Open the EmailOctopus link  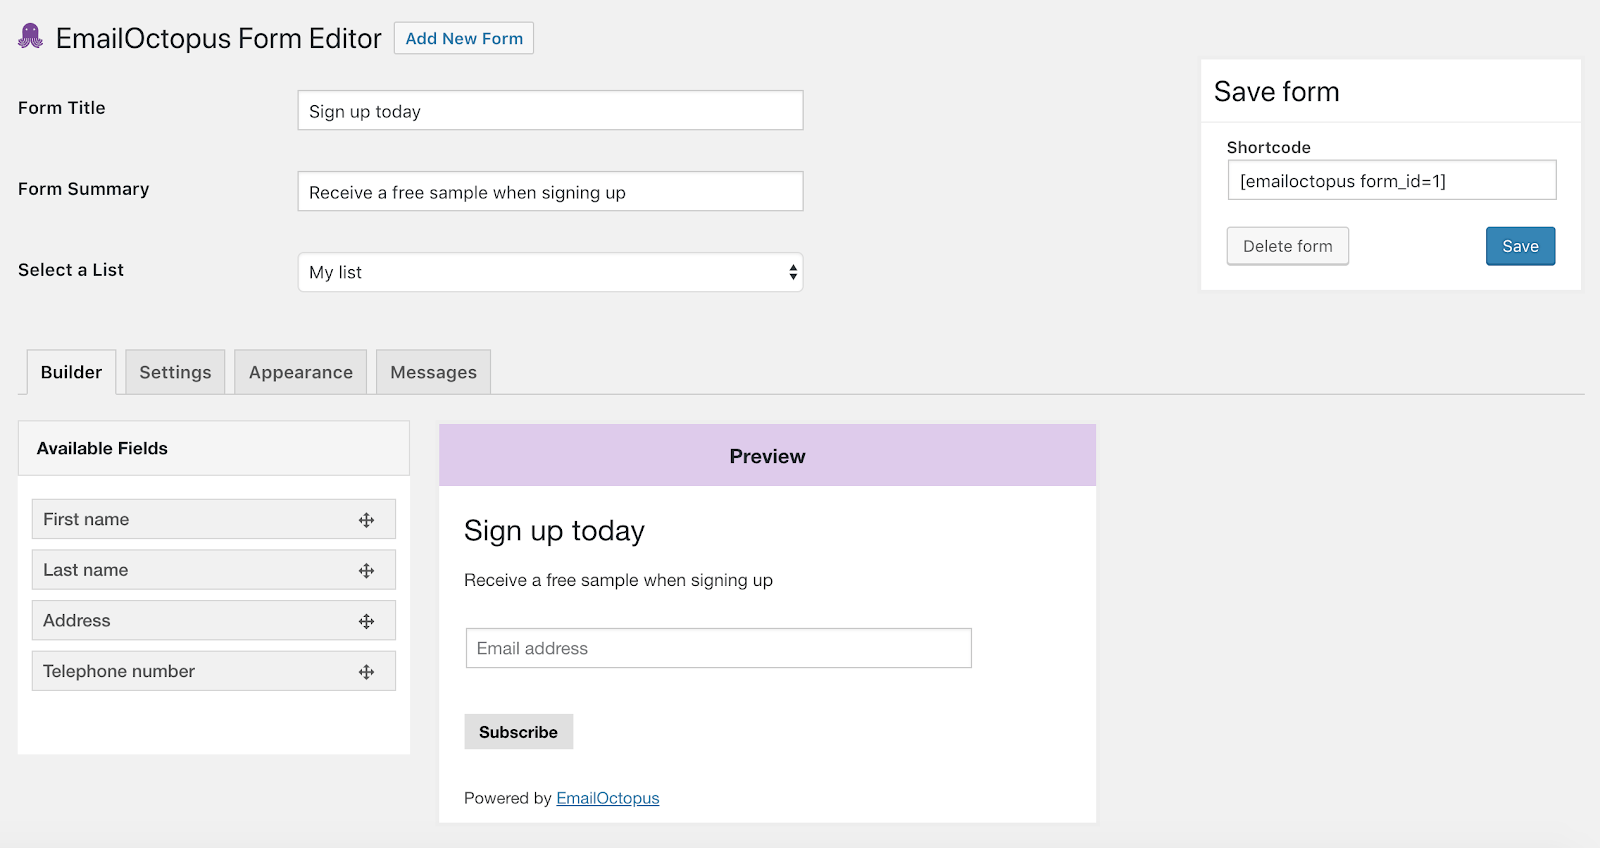pos(607,797)
